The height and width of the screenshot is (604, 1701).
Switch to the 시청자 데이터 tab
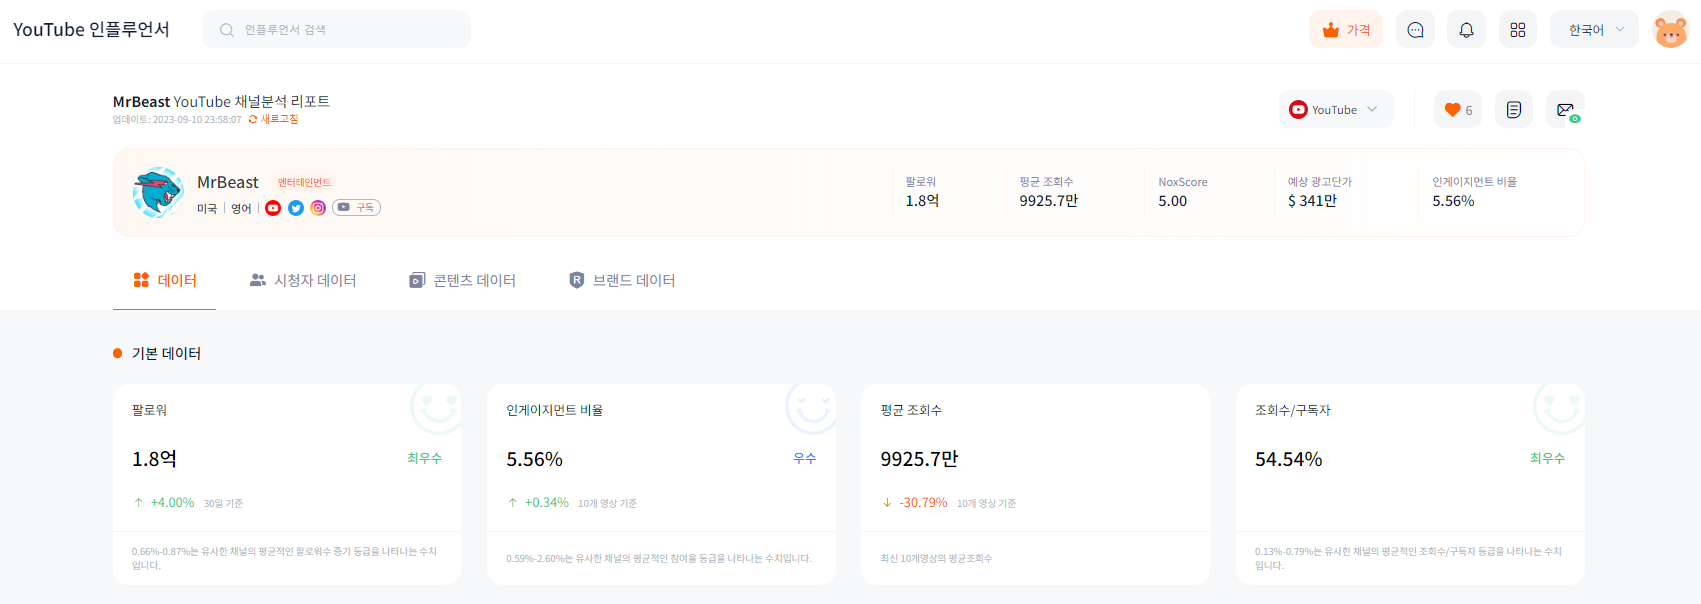coord(303,280)
